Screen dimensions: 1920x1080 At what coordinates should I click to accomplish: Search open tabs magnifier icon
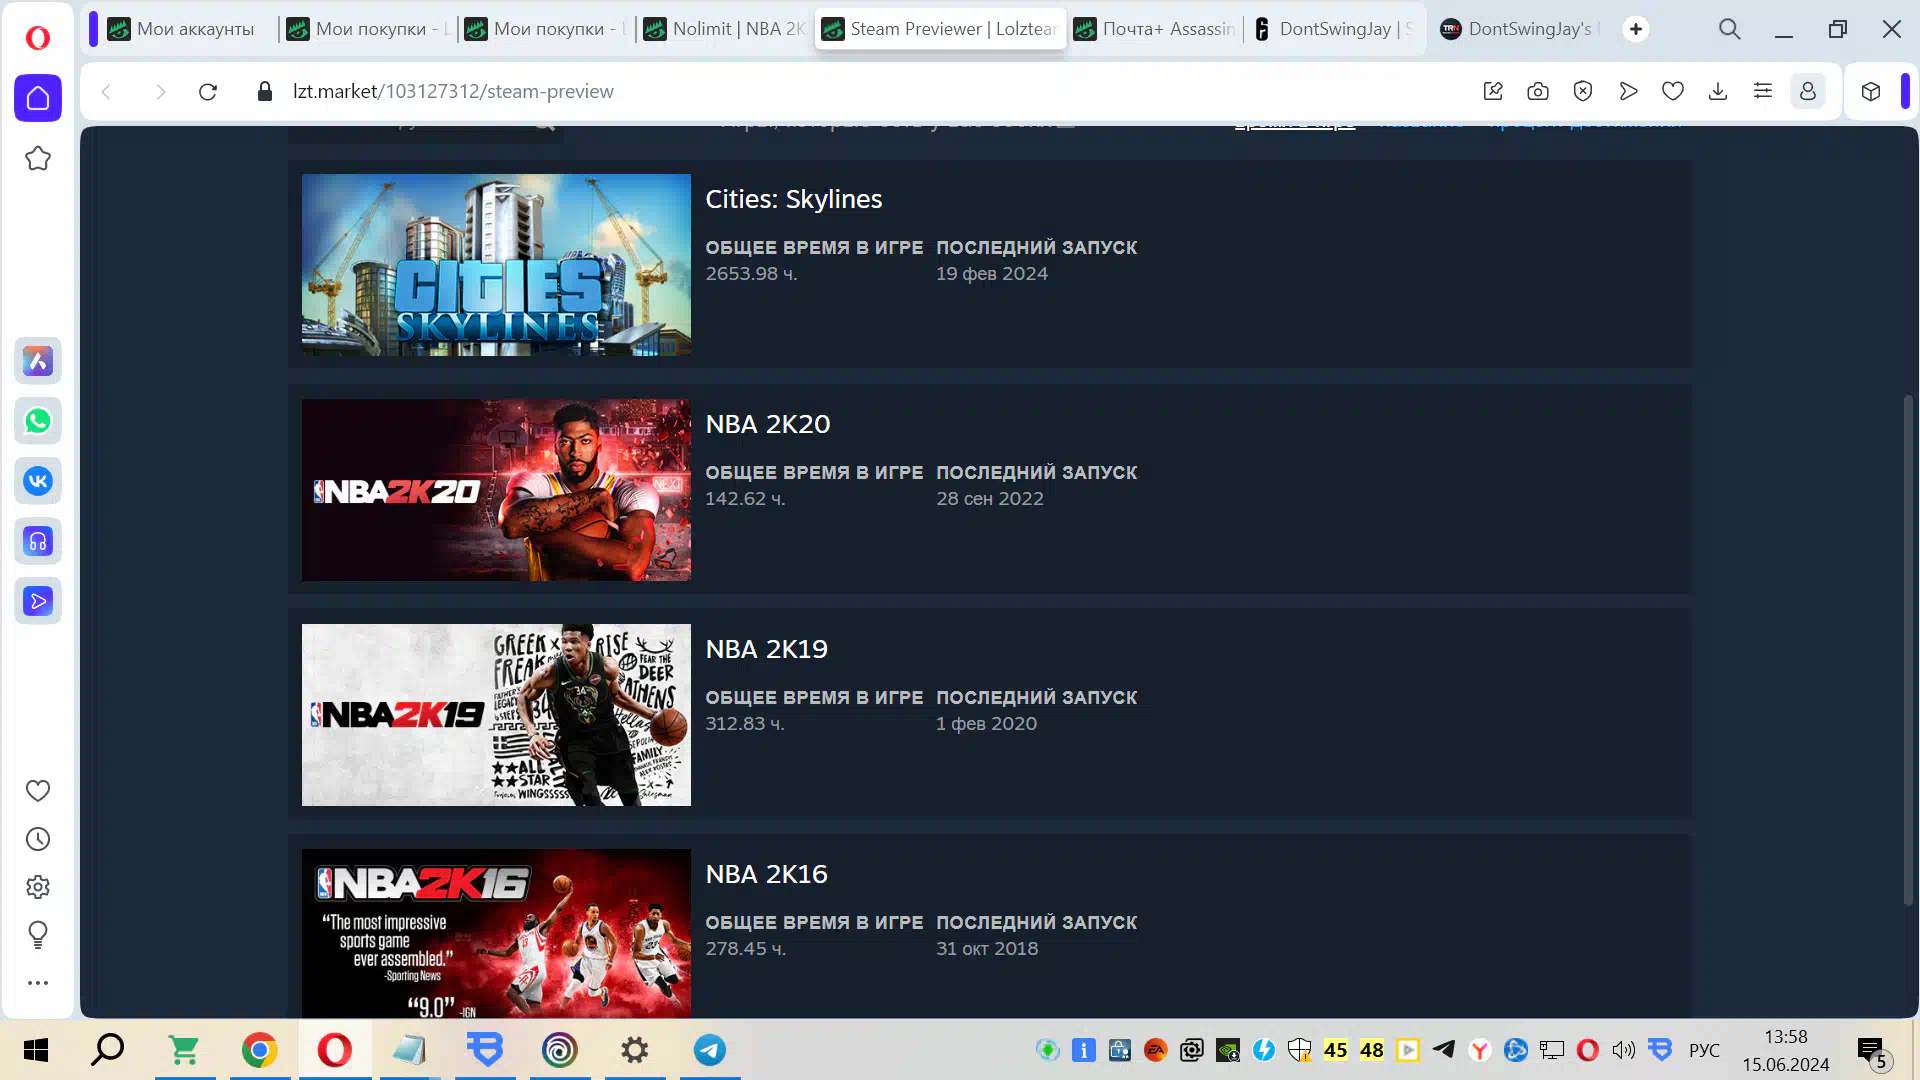coord(1730,30)
